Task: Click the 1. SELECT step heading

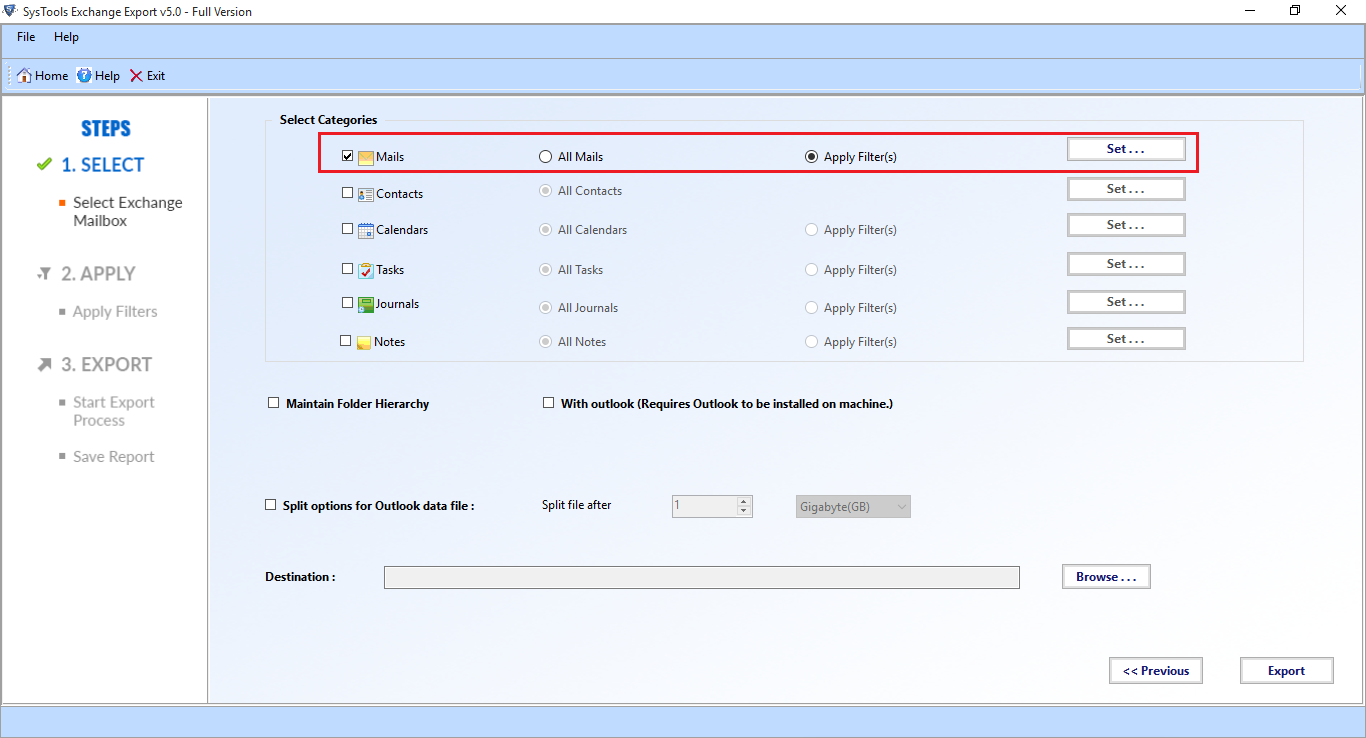Action: (x=103, y=165)
